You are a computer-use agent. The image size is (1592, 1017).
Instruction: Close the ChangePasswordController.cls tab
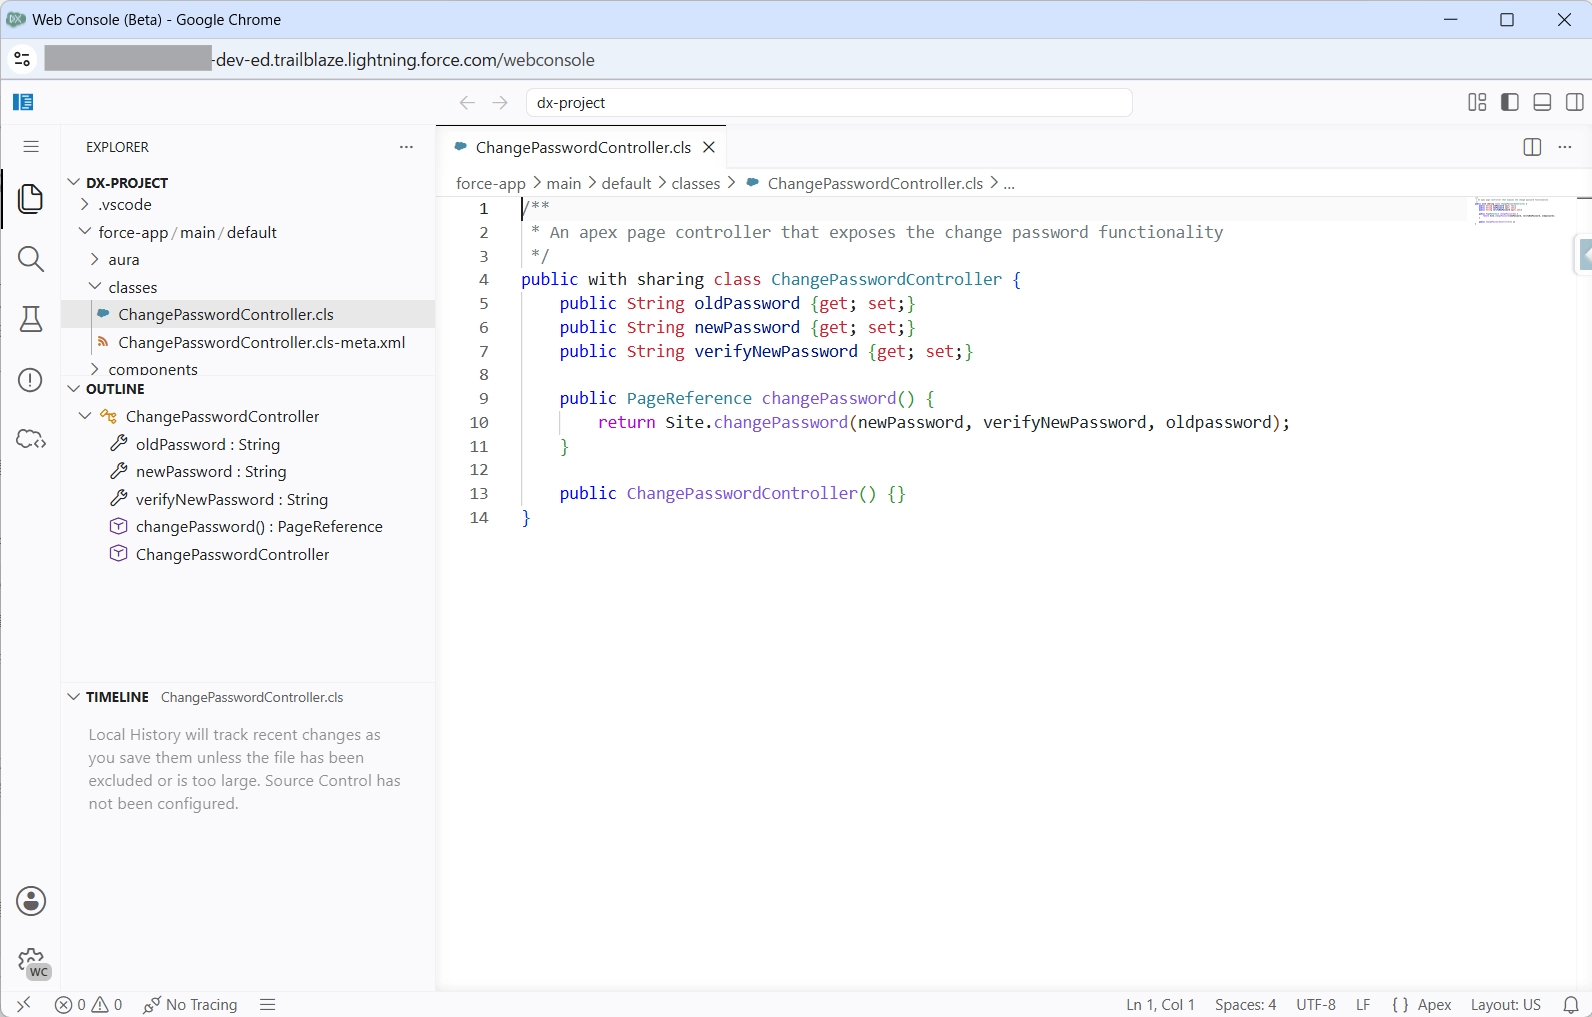tap(709, 147)
